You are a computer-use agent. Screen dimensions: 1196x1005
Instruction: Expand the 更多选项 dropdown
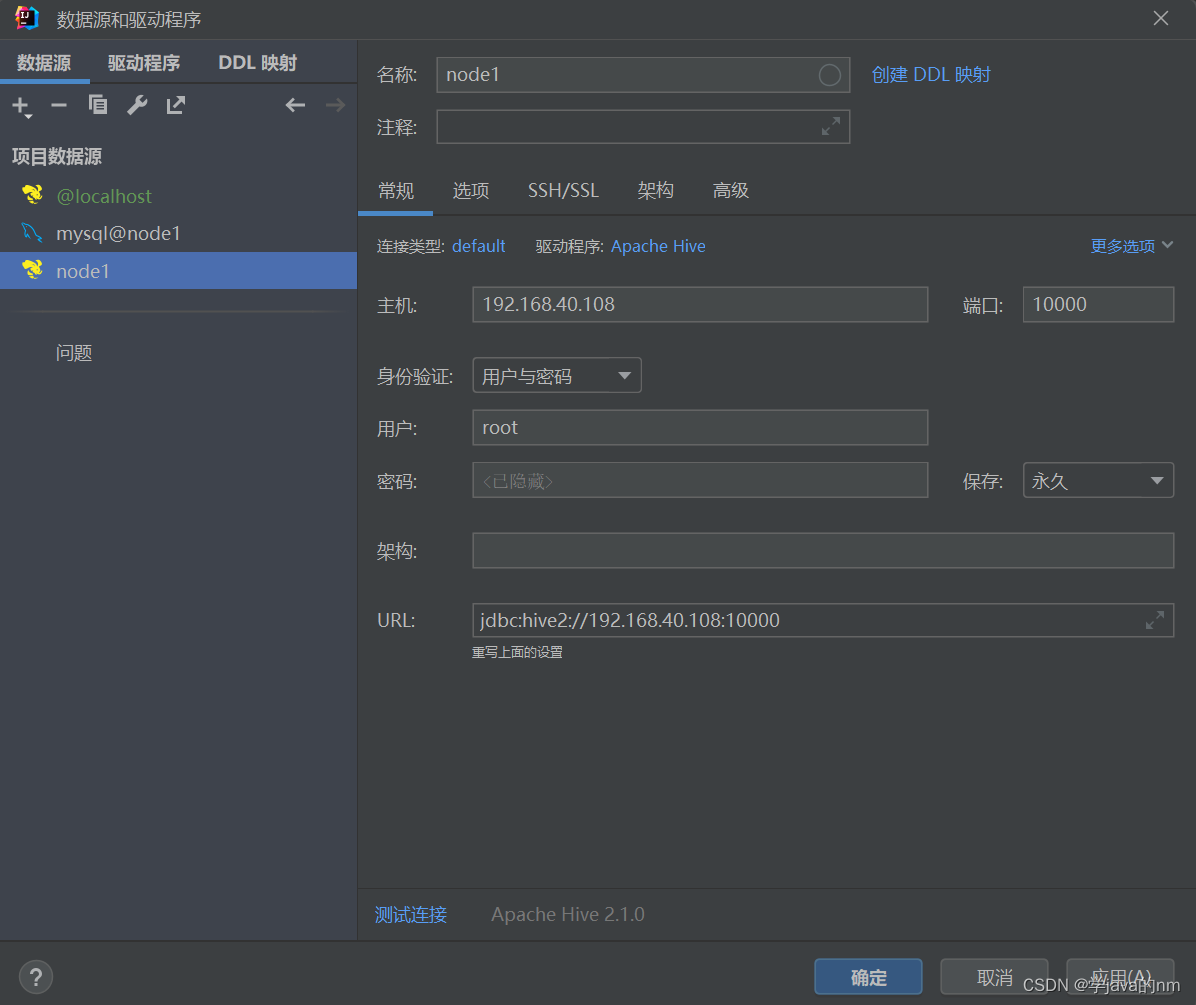1131,246
